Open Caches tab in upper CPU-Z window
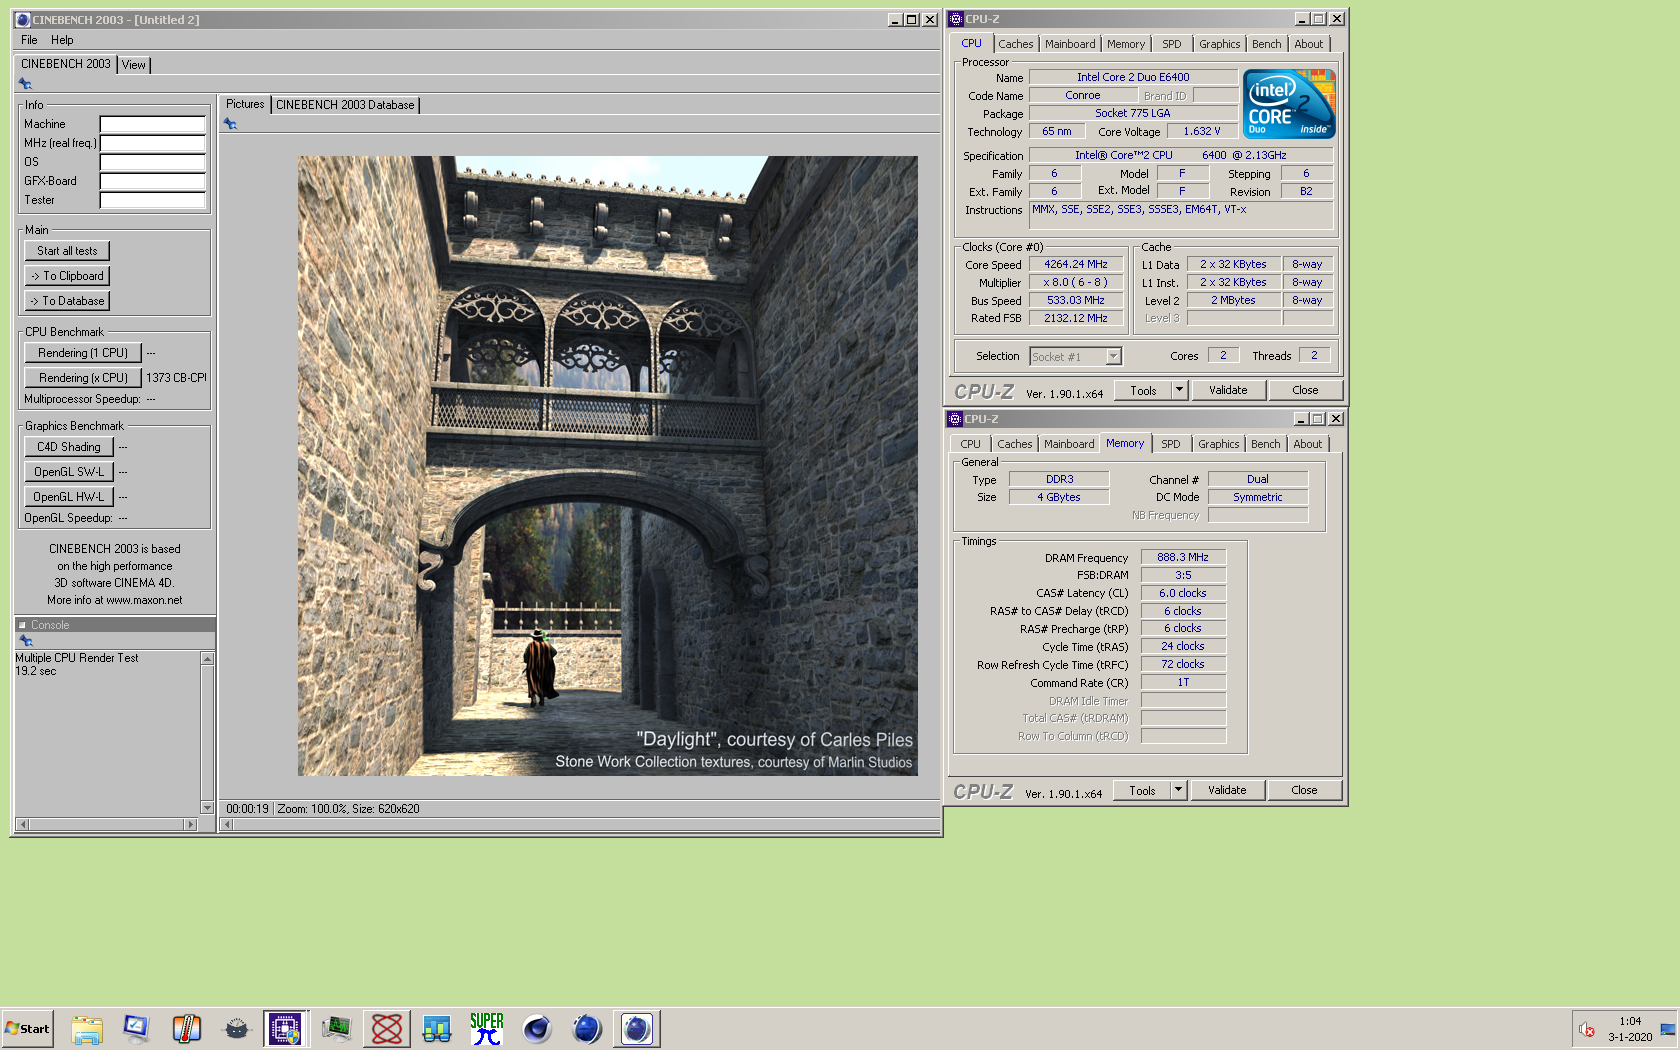This screenshot has height=1050, width=1680. [x=1016, y=44]
